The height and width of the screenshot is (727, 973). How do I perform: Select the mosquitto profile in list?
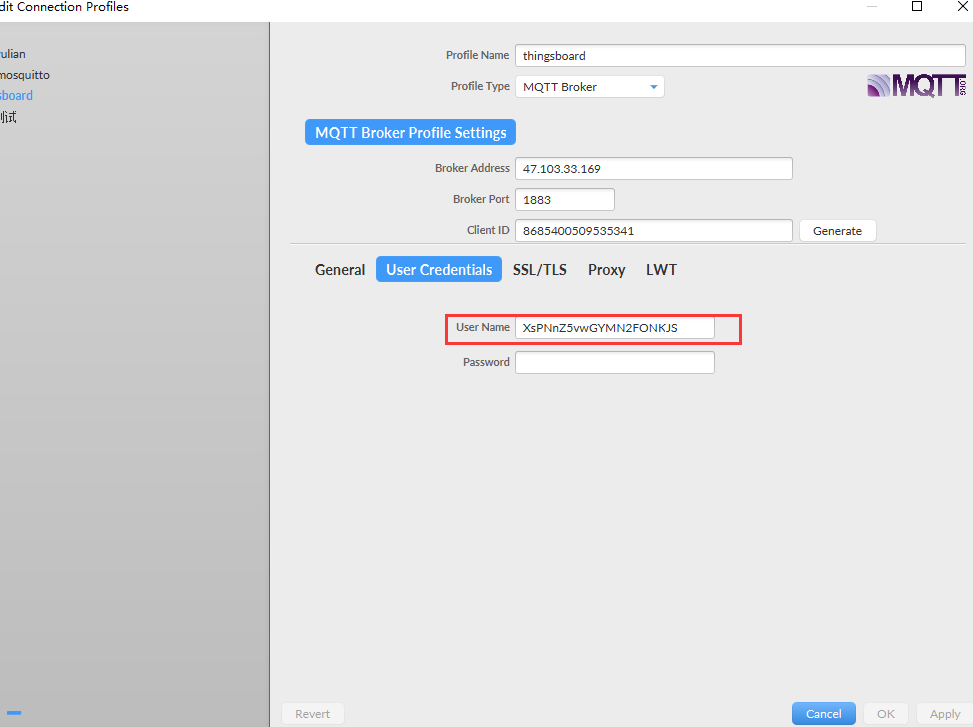click(25, 75)
